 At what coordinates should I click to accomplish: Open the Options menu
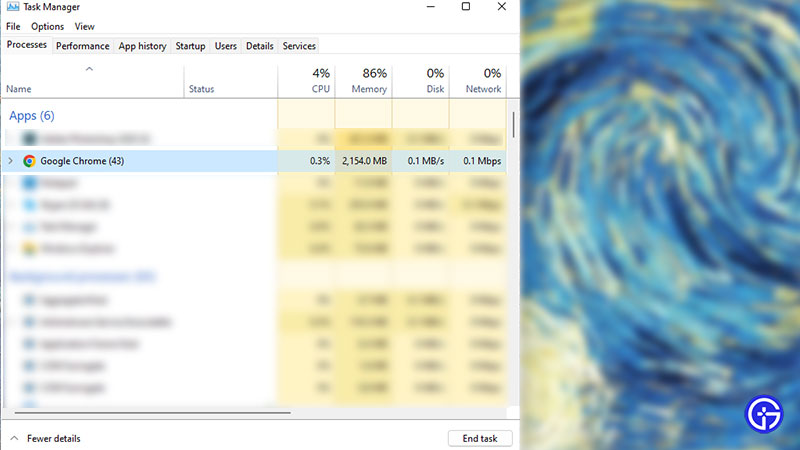click(x=47, y=27)
